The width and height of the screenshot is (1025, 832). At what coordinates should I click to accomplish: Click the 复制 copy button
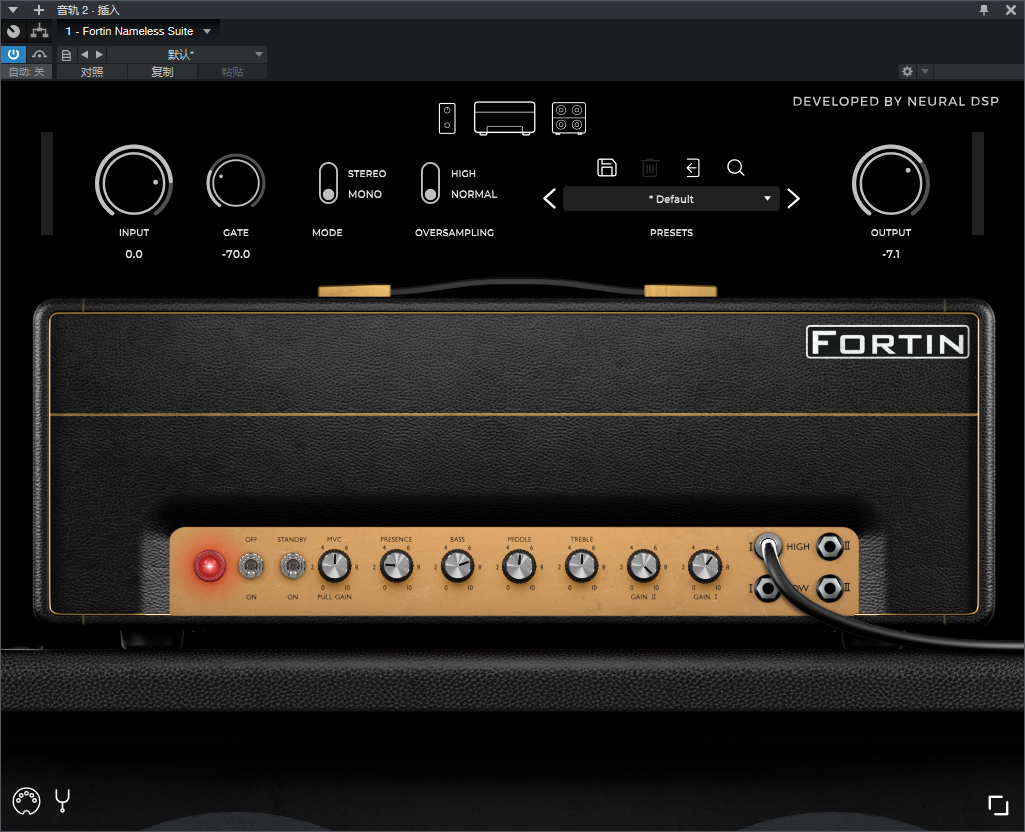tap(162, 72)
